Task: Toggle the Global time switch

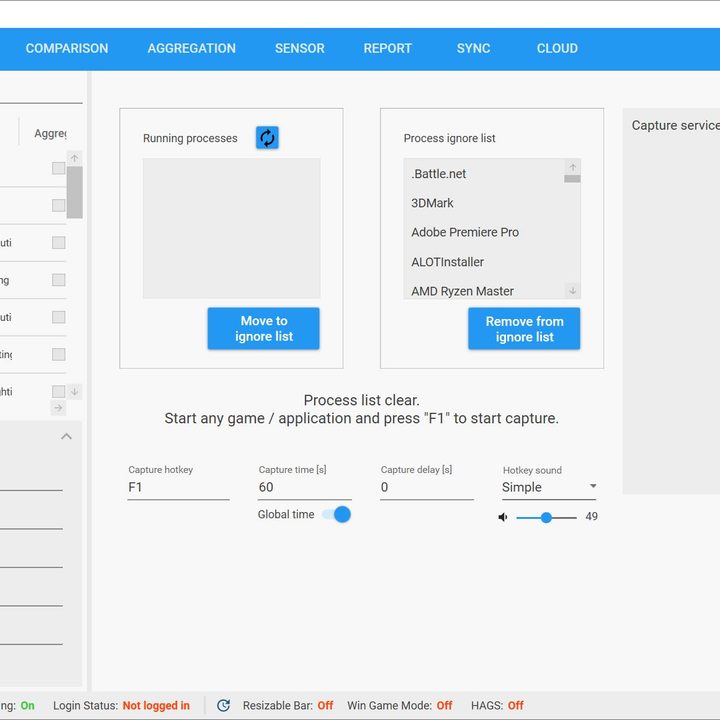Action: [x=337, y=514]
